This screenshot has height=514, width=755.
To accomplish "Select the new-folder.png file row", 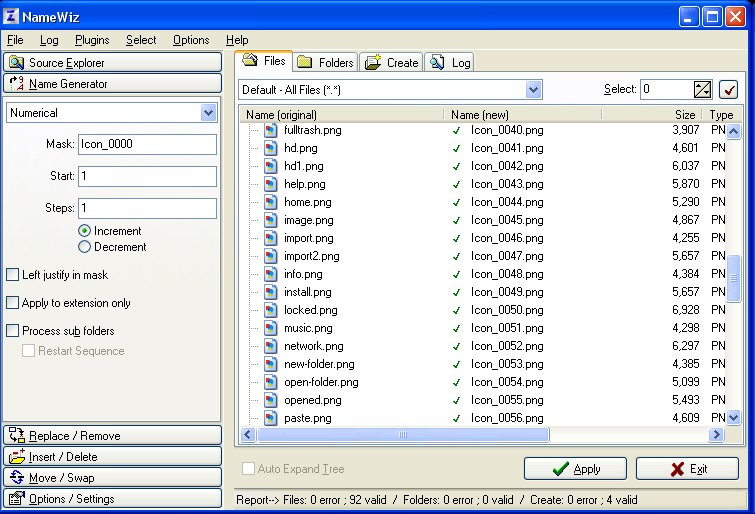I will [483, 364].
